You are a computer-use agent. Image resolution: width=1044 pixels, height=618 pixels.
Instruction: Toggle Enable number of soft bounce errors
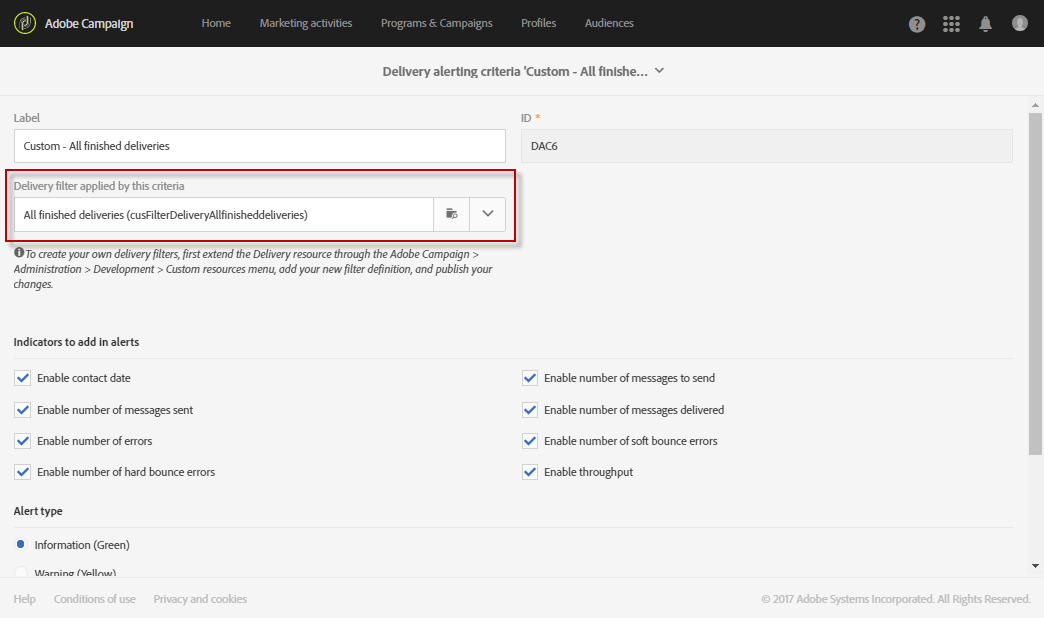(x=530, y=441)
